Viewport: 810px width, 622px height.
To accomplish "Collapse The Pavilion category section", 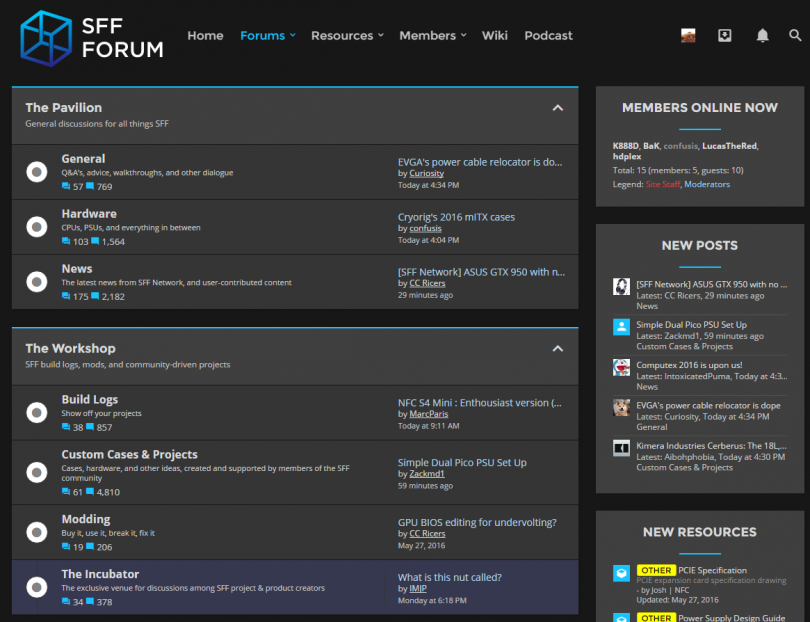I will (x=558, y=108).
